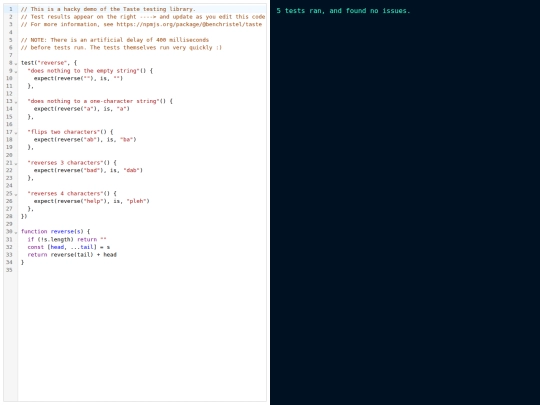Click the expect(reverse("a")) assertion line

click(x=82, y=109)
